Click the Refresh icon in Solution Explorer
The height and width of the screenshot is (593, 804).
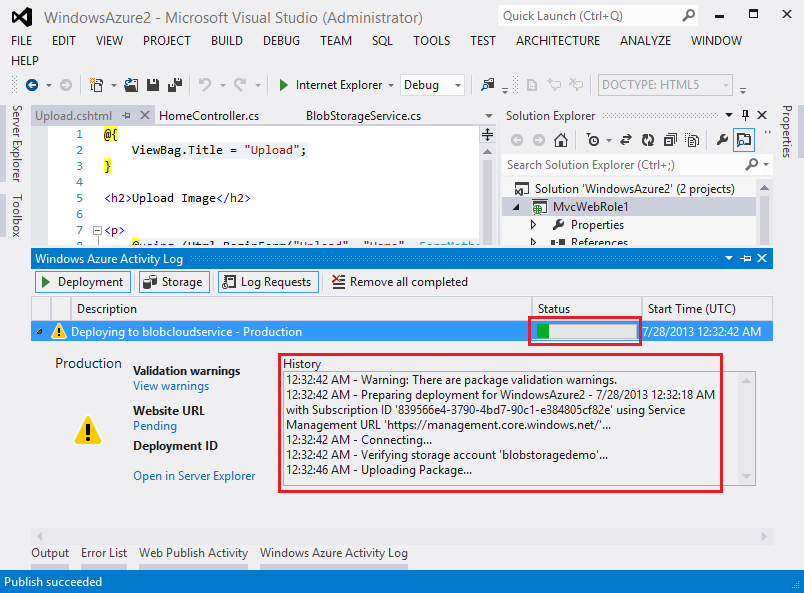(648, 140)
